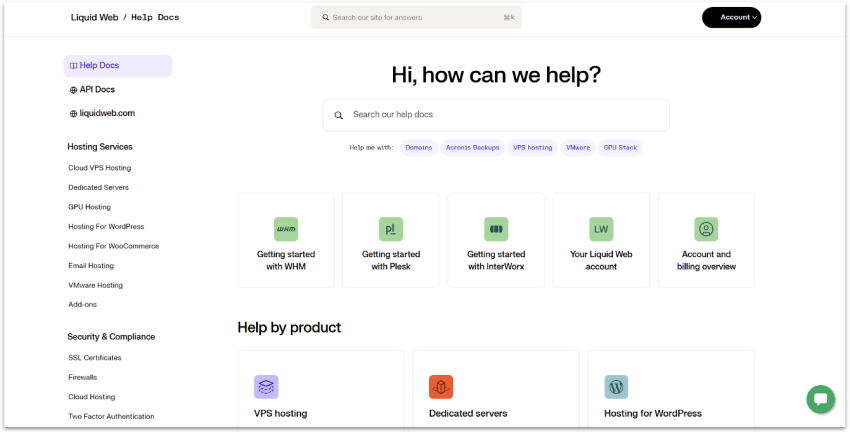Image resolution: width=850 pixels, height=432 pixels.
Task: Open Email Hosting sidebar link
Action: click(91, 266)
